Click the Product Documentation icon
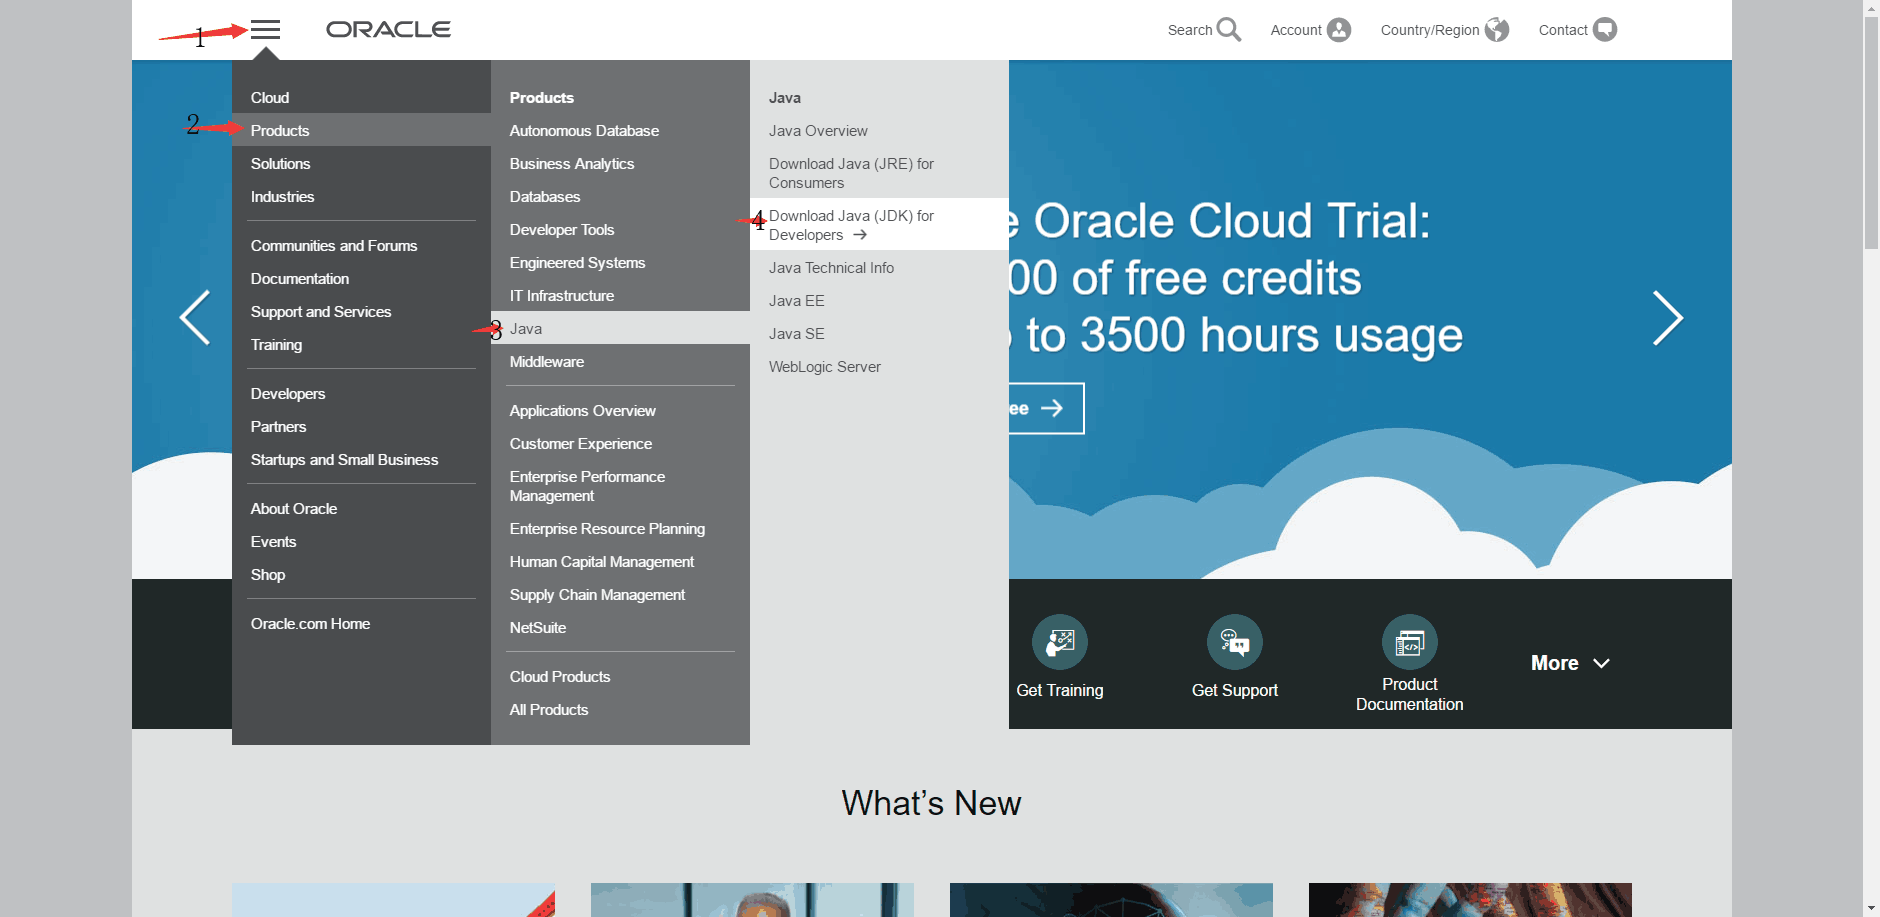Image resolution: width=1880 pixels, height=917 pixels. coord(1410,642)
